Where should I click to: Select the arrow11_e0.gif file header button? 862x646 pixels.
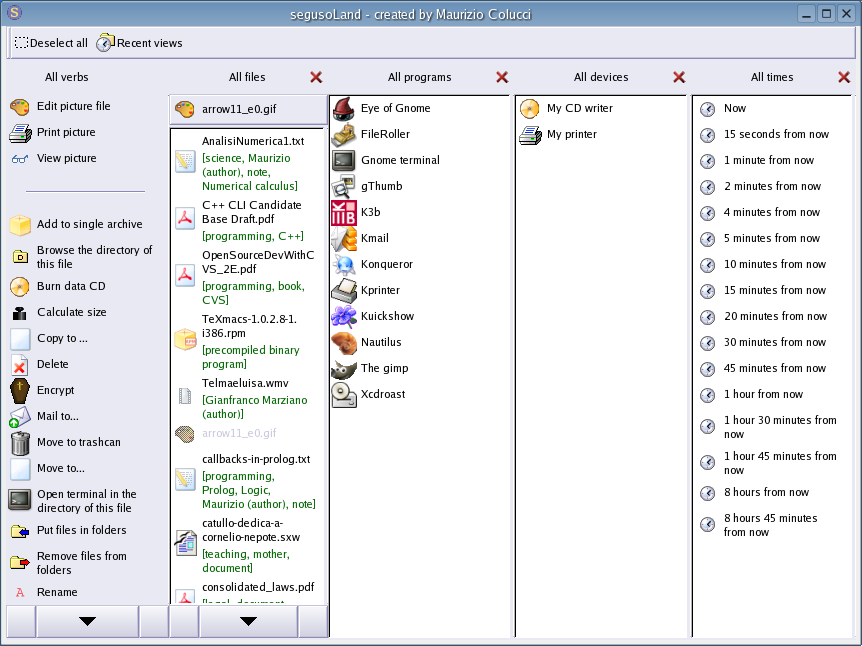coord(248,109)
